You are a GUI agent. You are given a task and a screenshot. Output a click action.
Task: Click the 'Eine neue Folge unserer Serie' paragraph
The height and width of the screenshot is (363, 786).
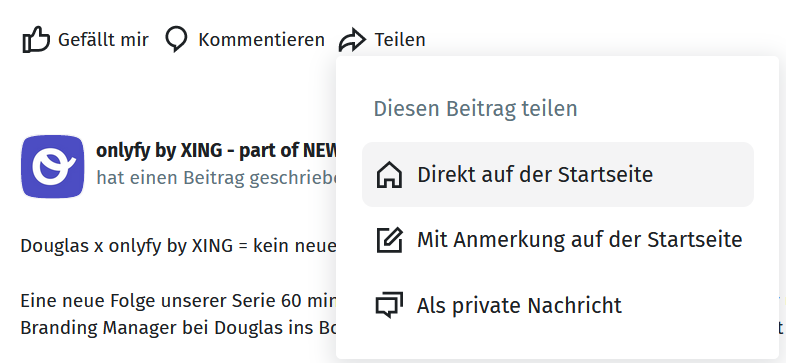tap(177, 301)
